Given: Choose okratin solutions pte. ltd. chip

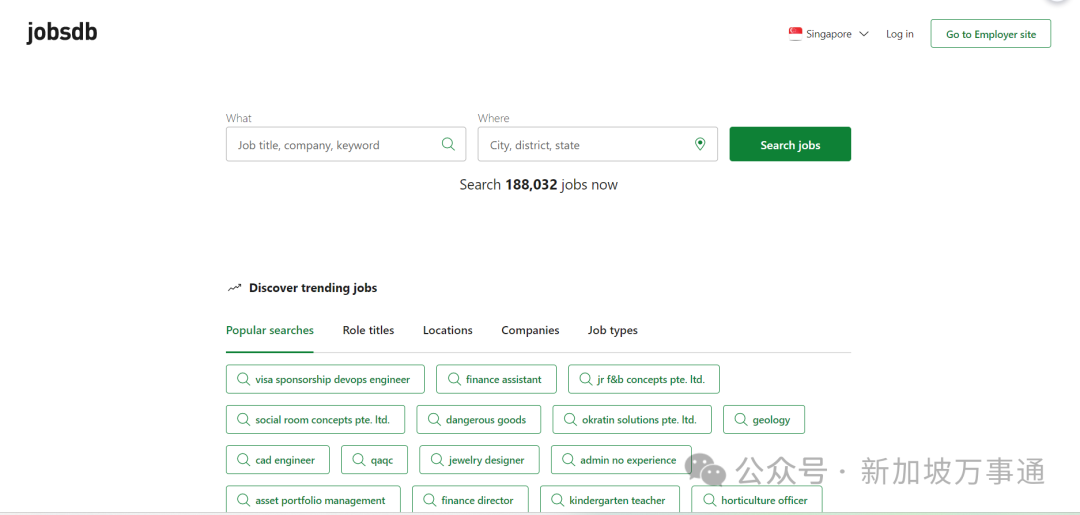Looking at the screenshot, I should pos(632,419).
